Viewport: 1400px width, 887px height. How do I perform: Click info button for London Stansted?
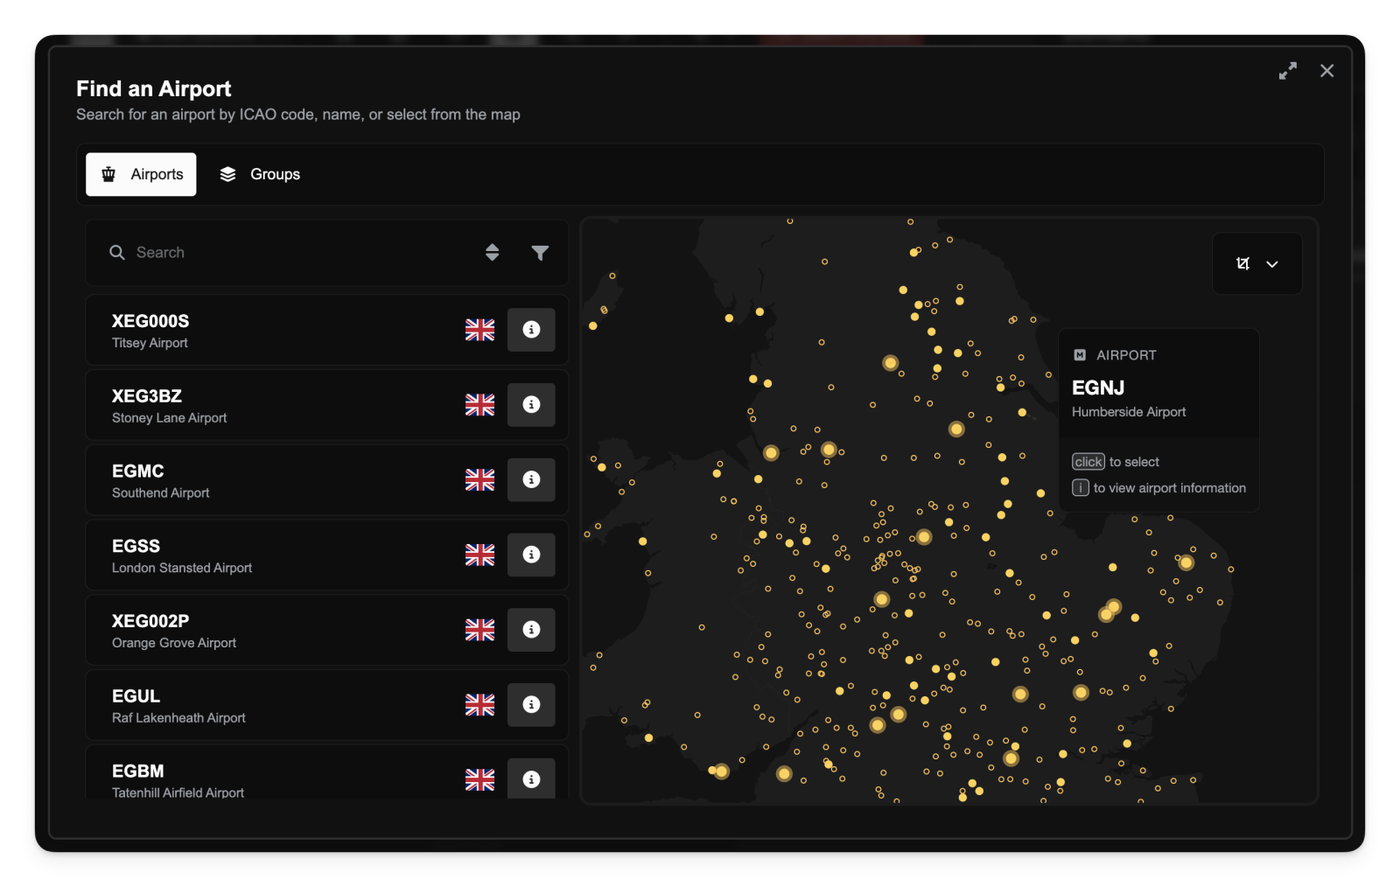[531, 555]
